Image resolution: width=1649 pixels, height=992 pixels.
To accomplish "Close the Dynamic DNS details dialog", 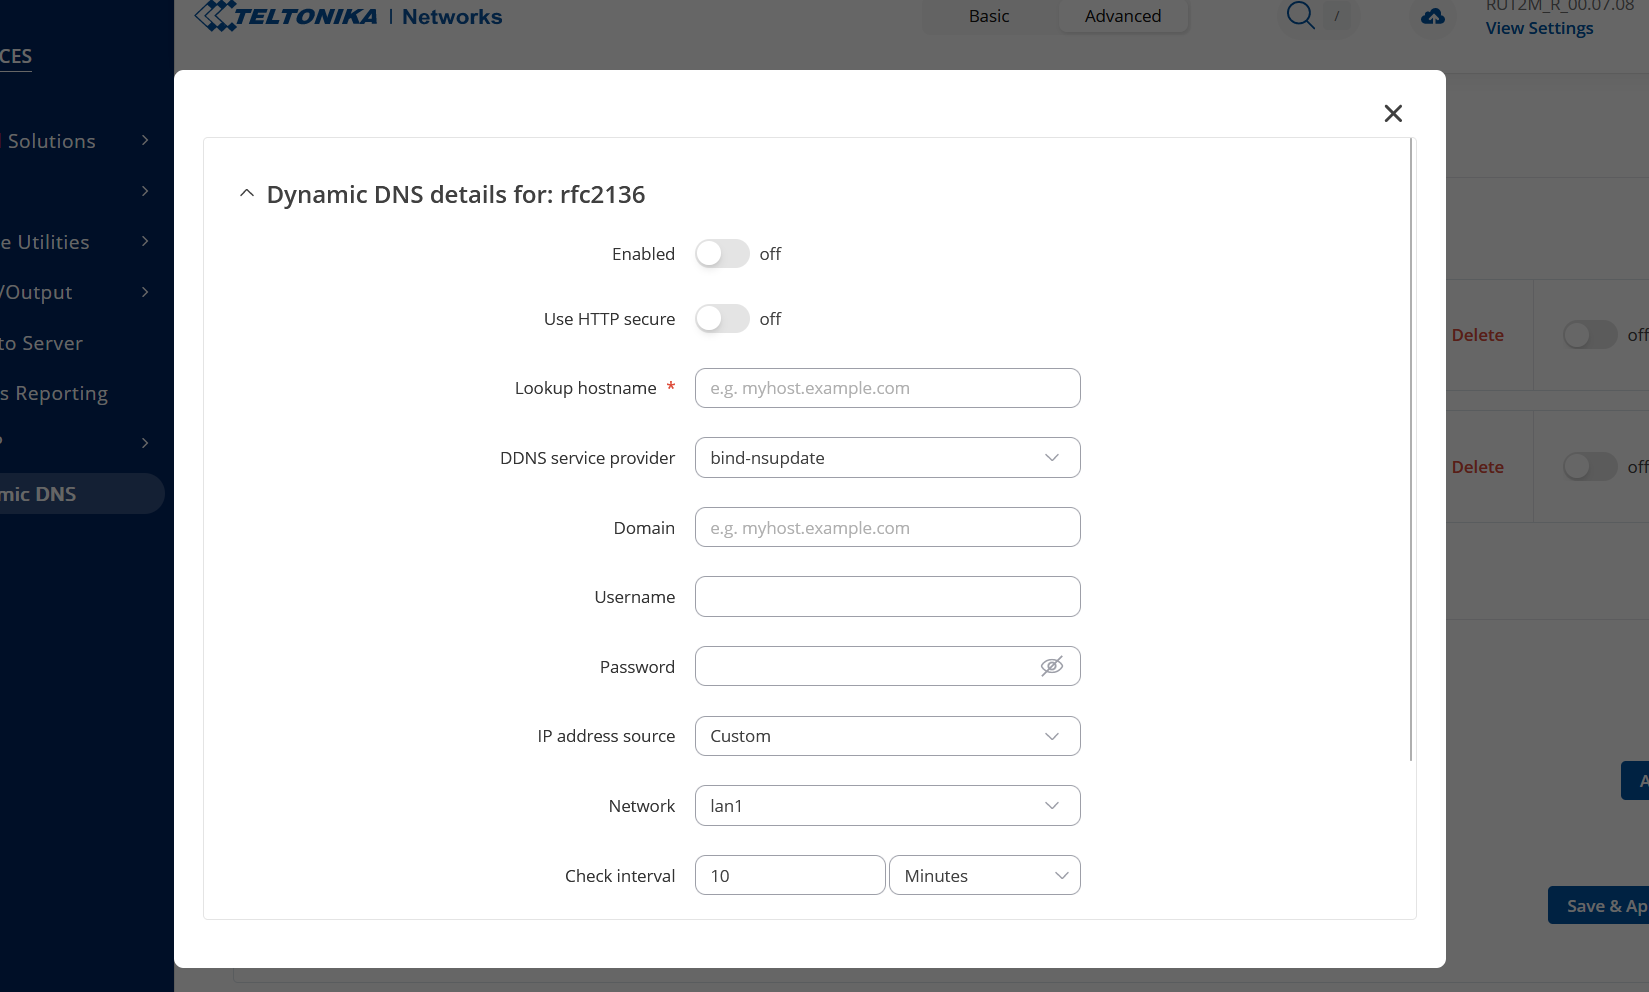I will 1393,114.
